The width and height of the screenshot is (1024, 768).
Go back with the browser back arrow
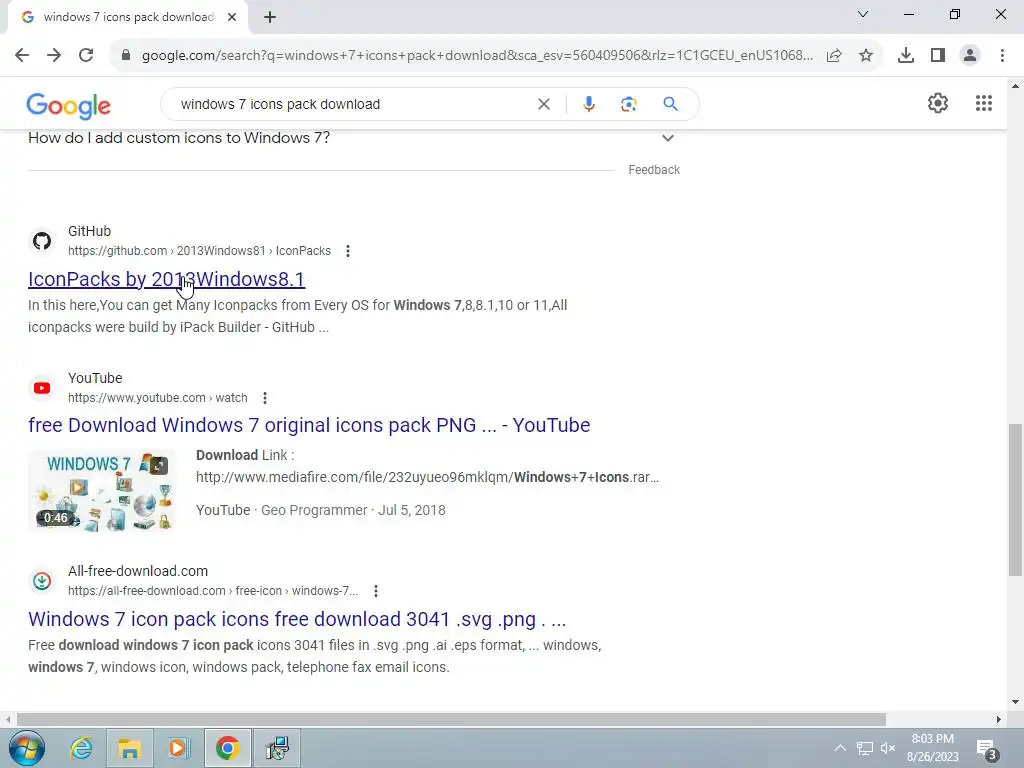(x=22, y=56)
